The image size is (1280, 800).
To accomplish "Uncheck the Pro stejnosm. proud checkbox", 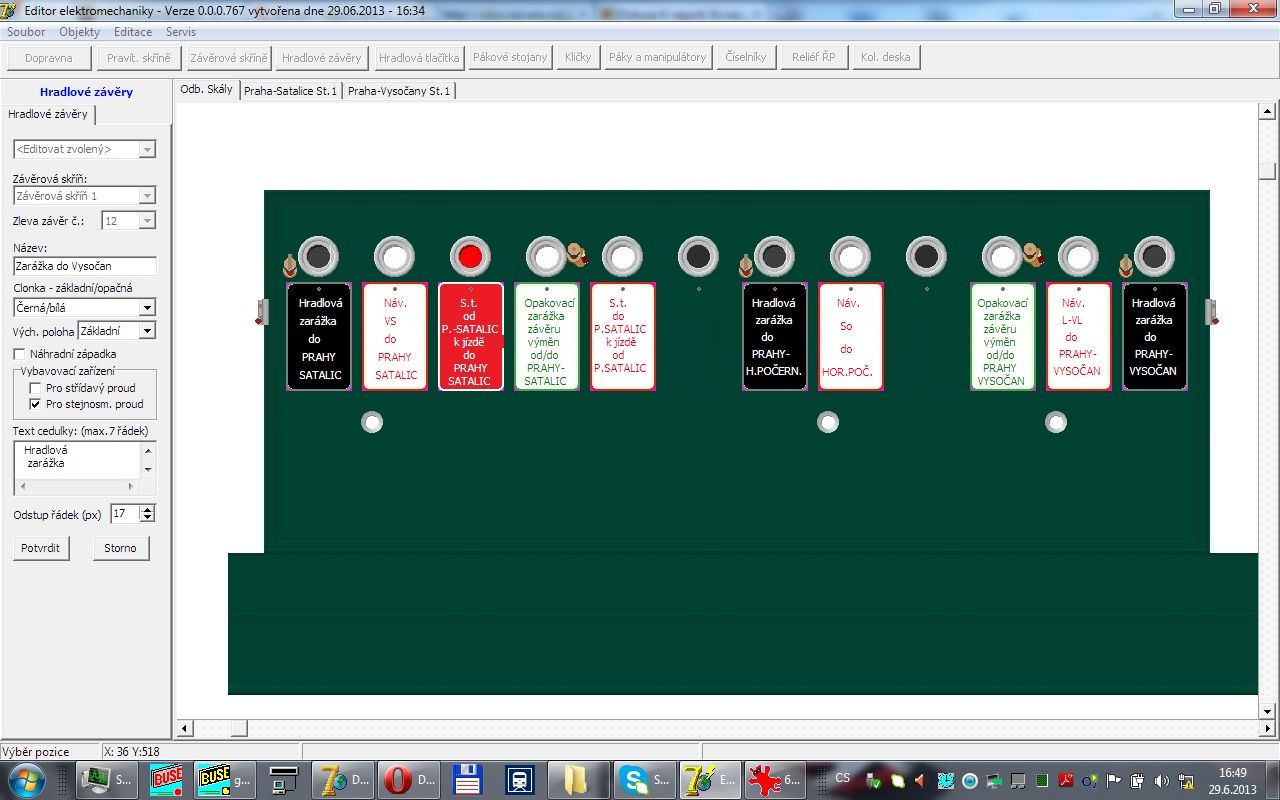I will (35, 404).
